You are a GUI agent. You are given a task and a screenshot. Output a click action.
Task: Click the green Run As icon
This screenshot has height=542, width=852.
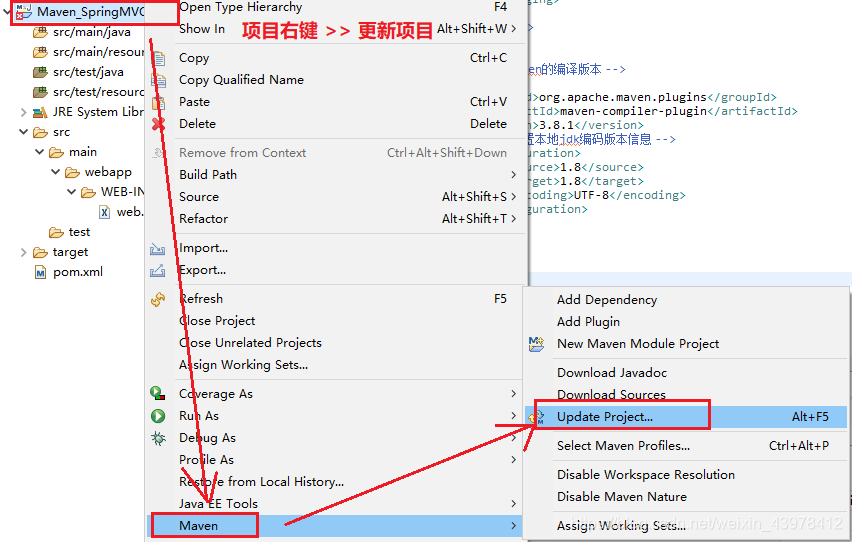tap(158, 416)
